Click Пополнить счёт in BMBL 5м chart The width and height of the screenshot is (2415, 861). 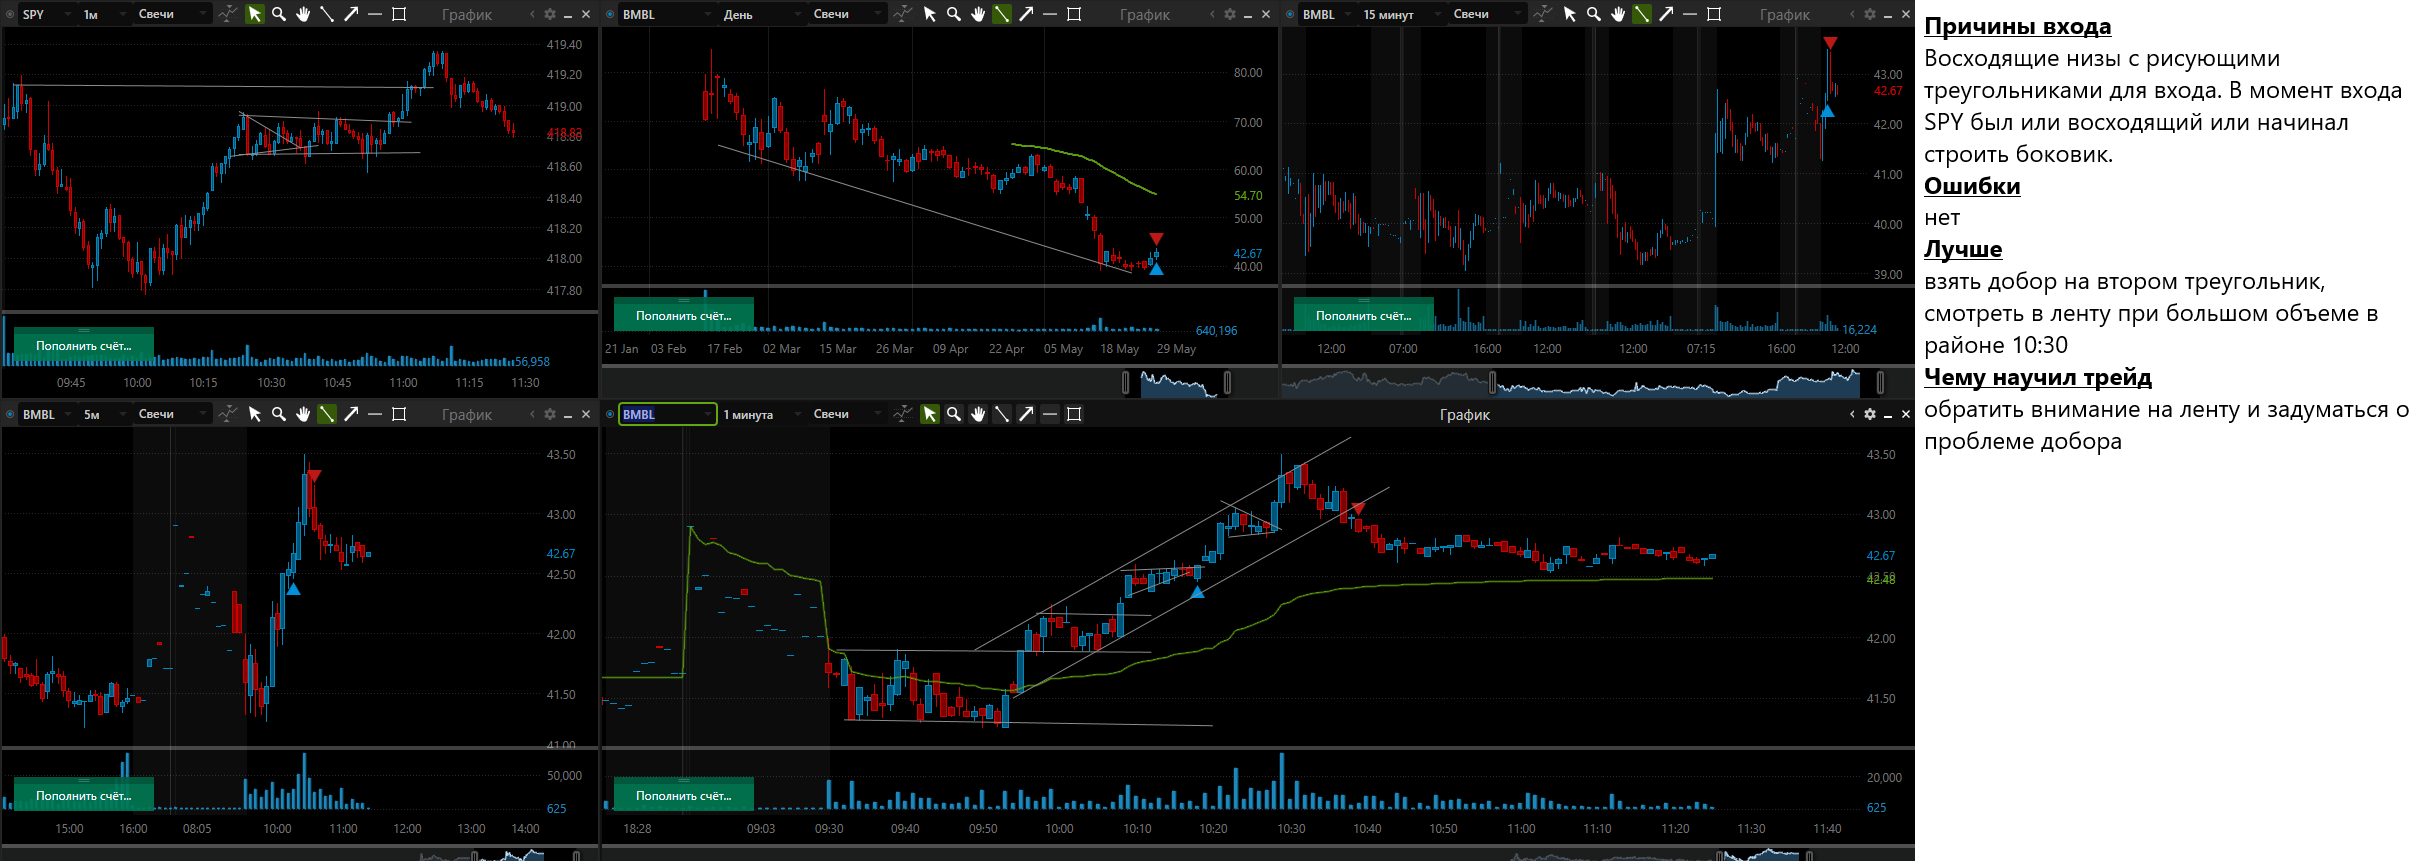(83, 795)
